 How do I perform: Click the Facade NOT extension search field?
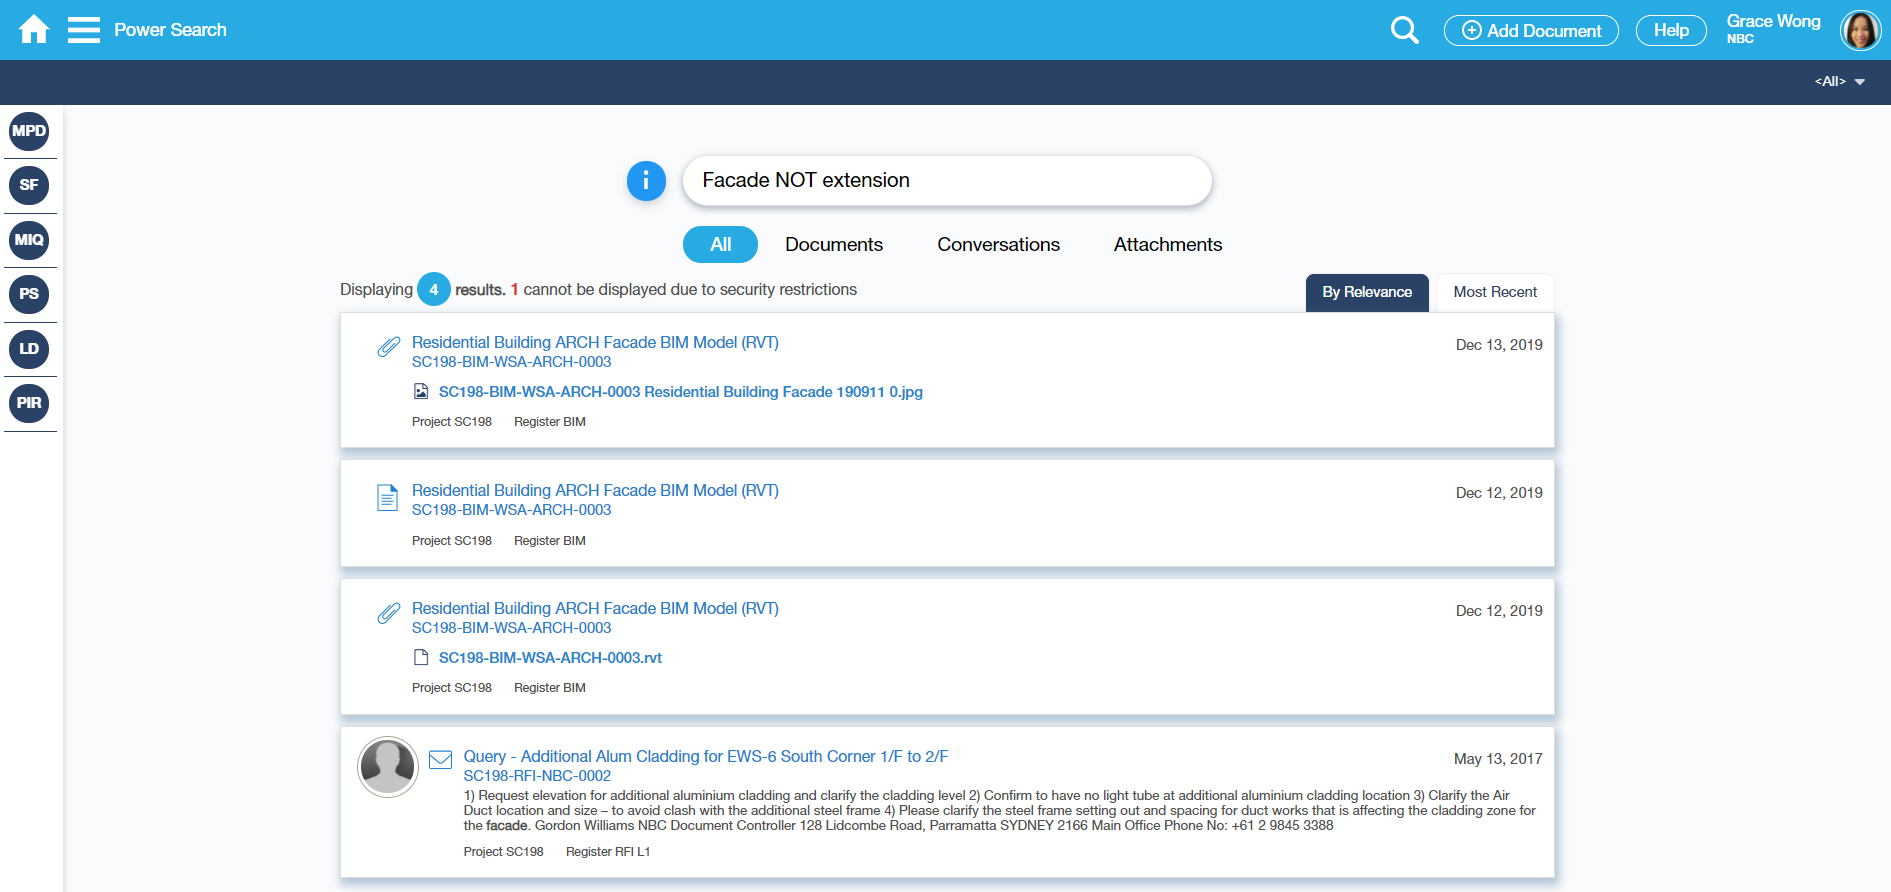point(946,181)
